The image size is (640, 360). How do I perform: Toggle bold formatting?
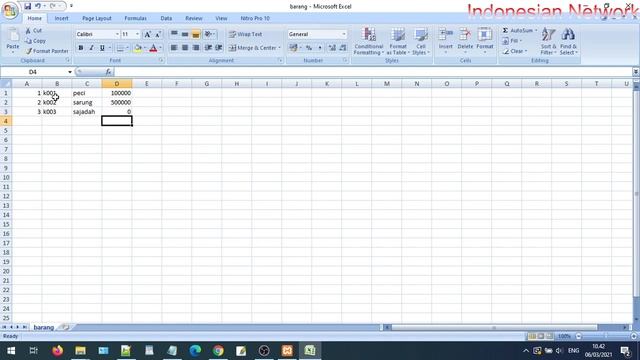(x=81, y=48)
